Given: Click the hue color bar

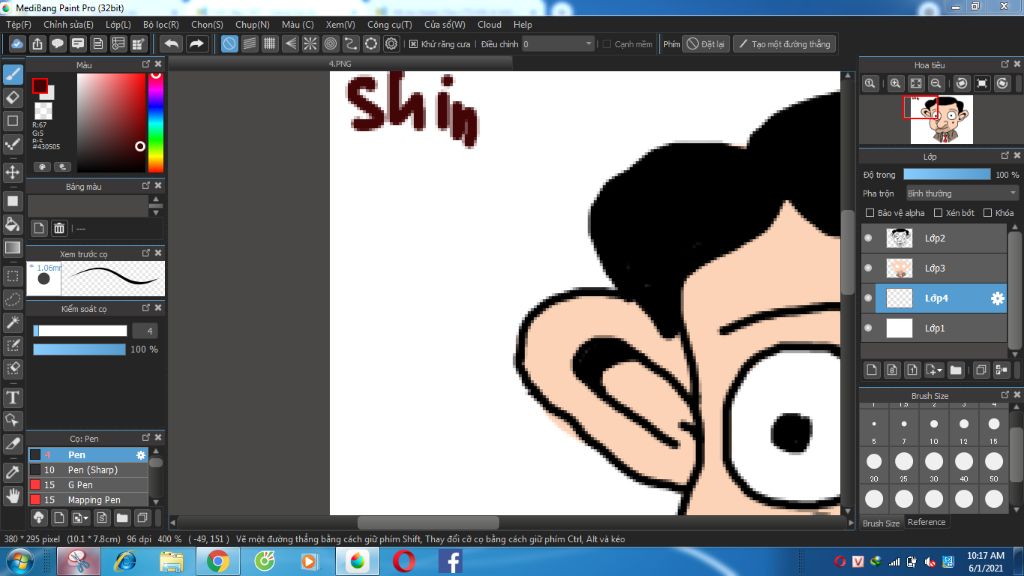Looking at the screenshot, I should (x=155, y=123).
